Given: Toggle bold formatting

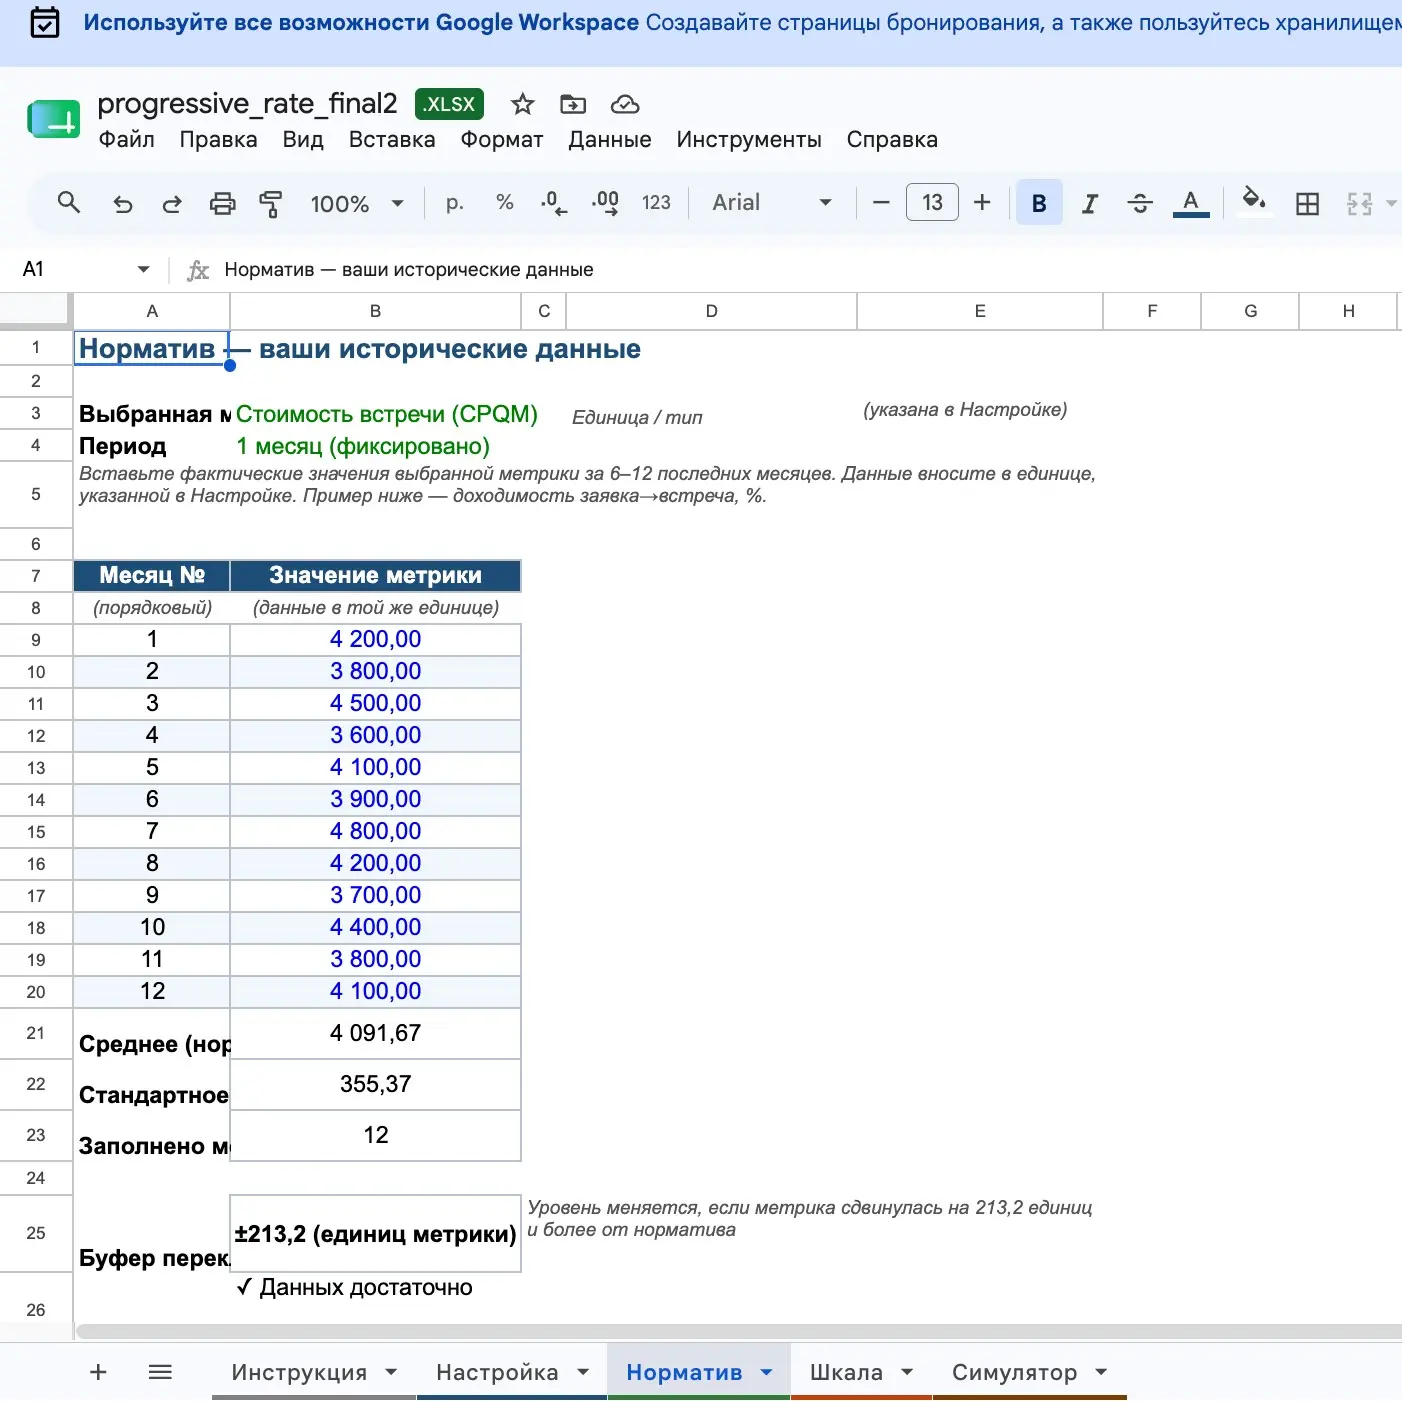Looking at the screenshot, I should 1039,203.
